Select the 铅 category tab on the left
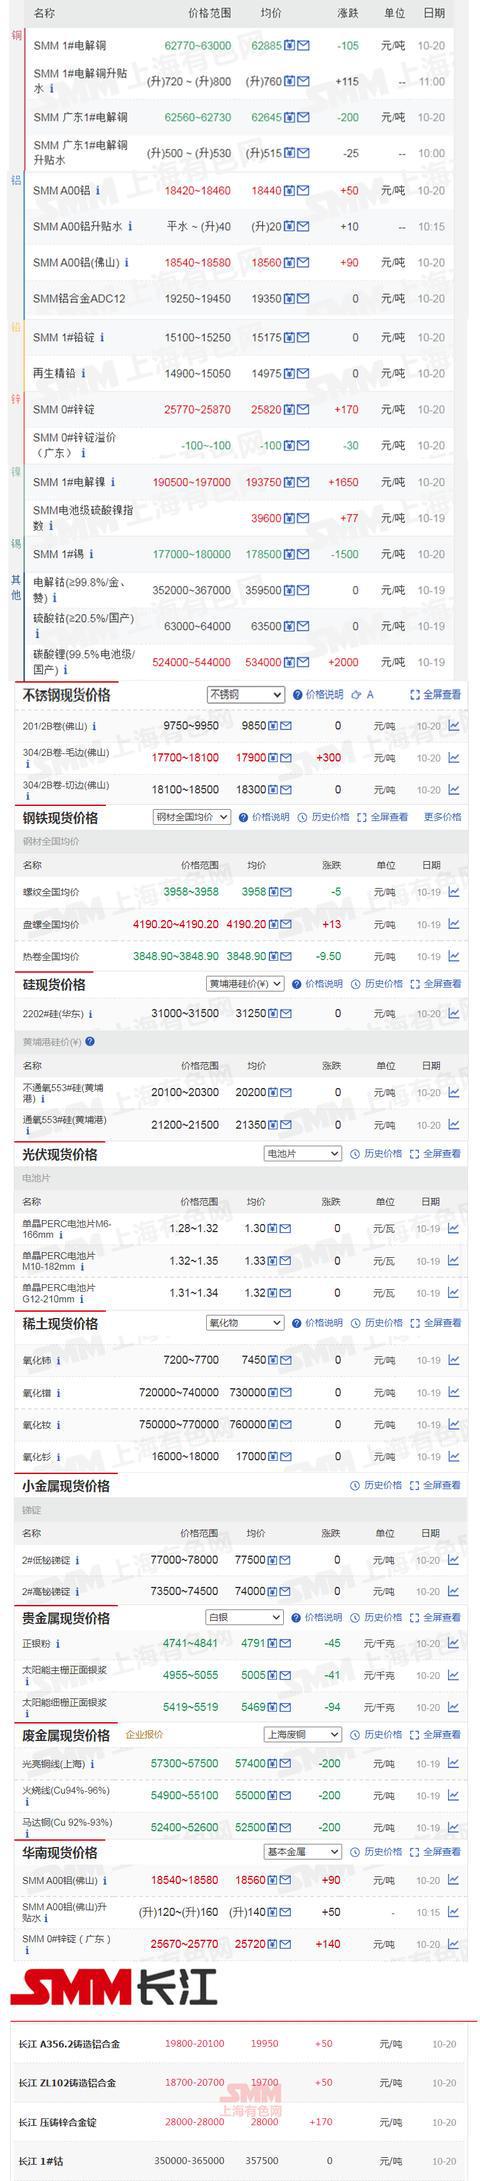 point(15,327)
